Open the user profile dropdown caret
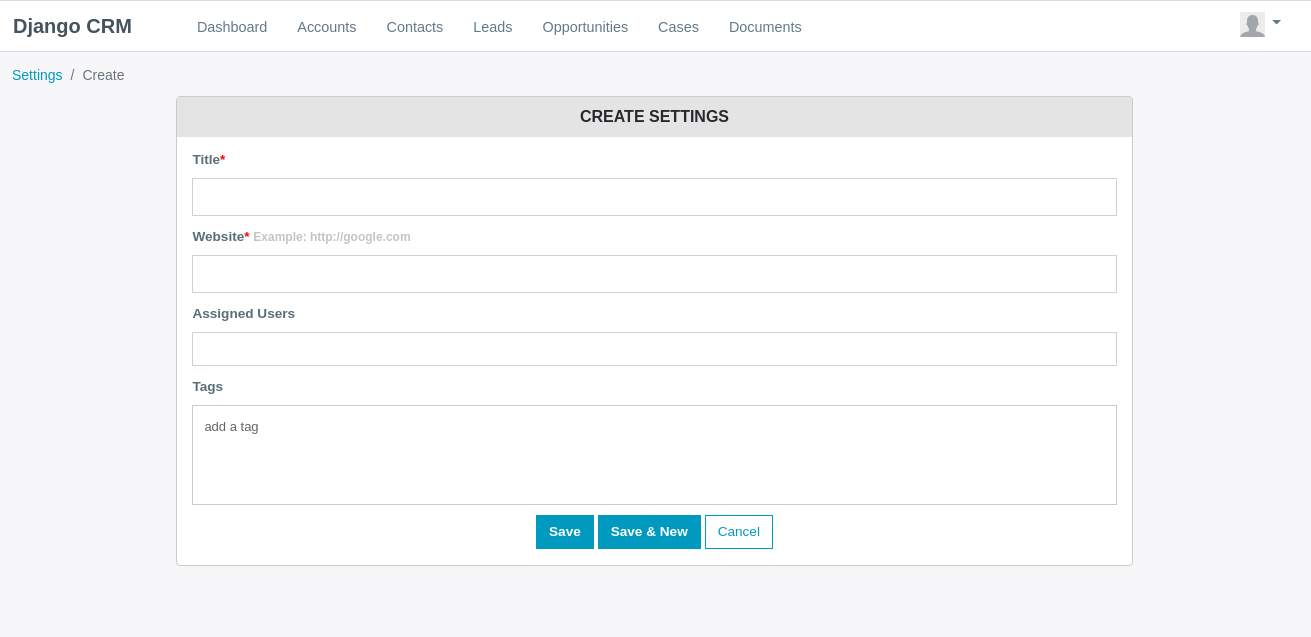This screenshot has width=1311, height=637. click(x=1276, y=22)
